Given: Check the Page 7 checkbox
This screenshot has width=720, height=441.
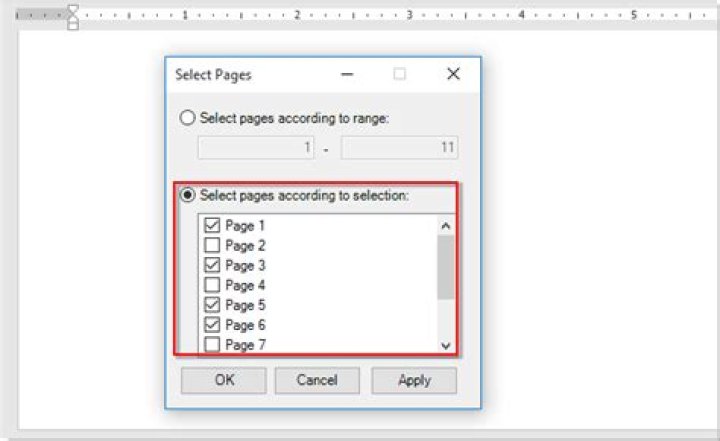Looking at the screenshot, I should (x=212, y=344).
